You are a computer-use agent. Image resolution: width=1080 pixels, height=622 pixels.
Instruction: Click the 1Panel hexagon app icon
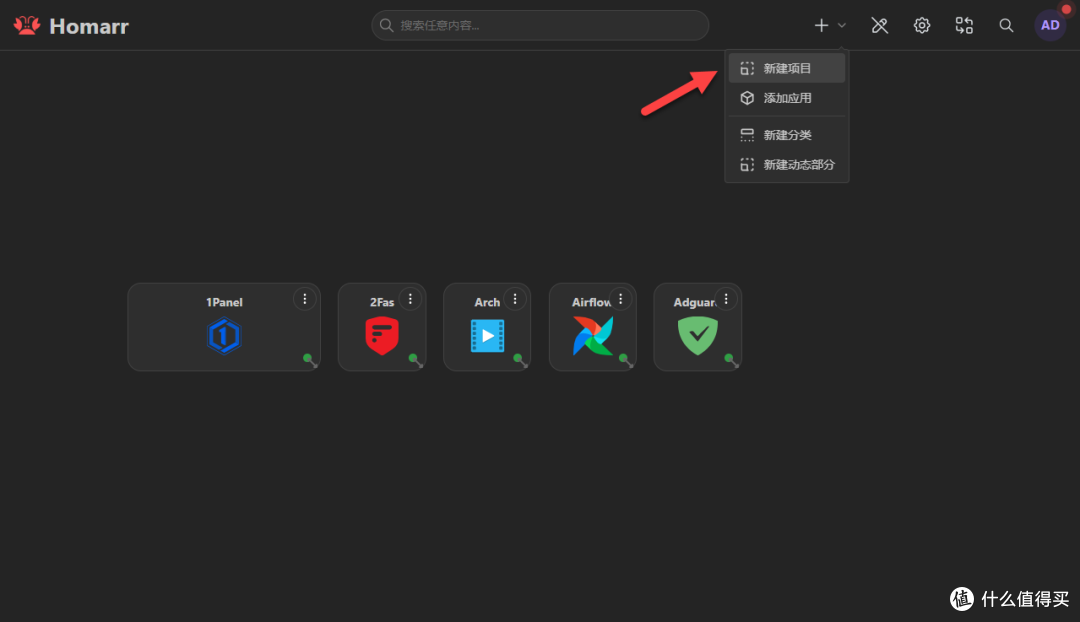(224, 336)
